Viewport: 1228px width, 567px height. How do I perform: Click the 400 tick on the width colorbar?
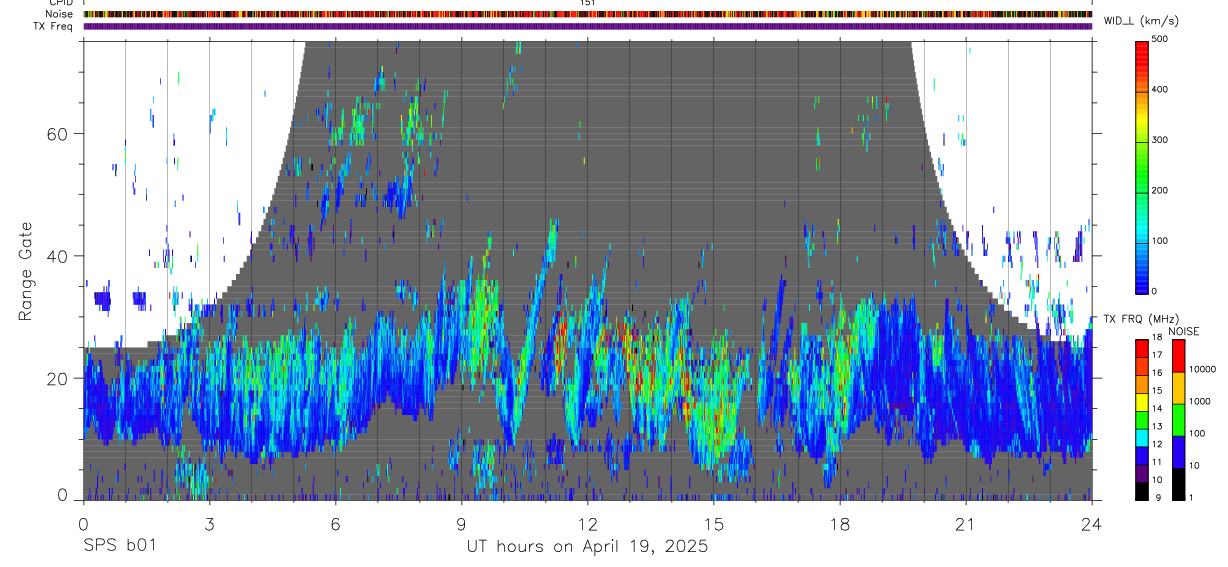coord(1160,89)
